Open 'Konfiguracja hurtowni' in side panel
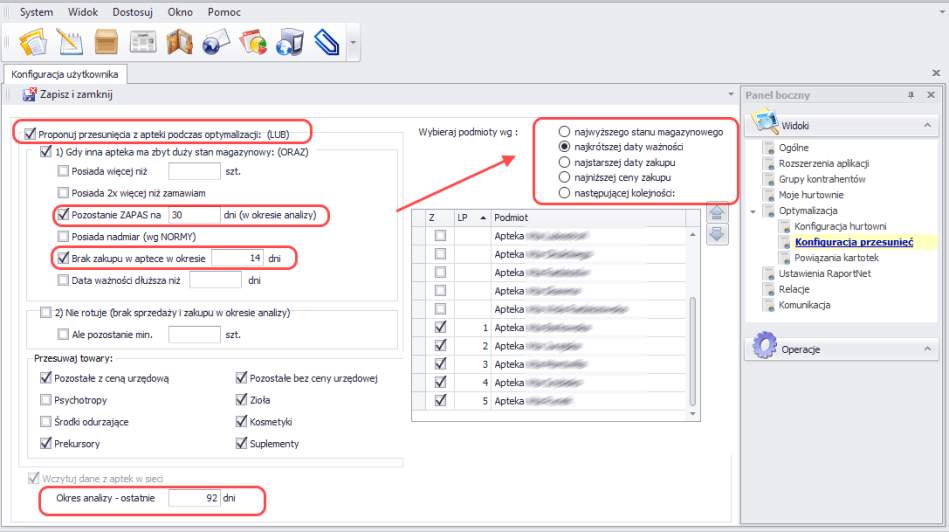 point(835,227)
